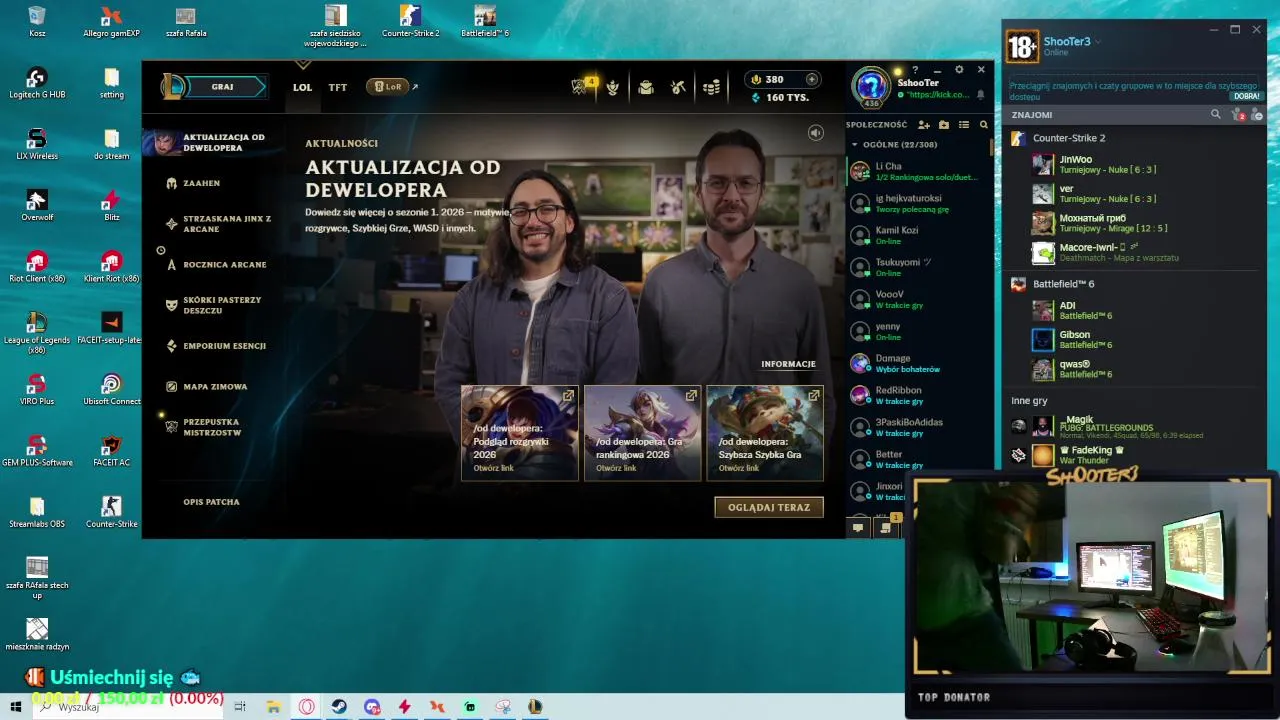Select Emporium Esencji sidebar item
Image resolution: width=1280 pixels, height=720 pixels.
(x=216, y=346)
